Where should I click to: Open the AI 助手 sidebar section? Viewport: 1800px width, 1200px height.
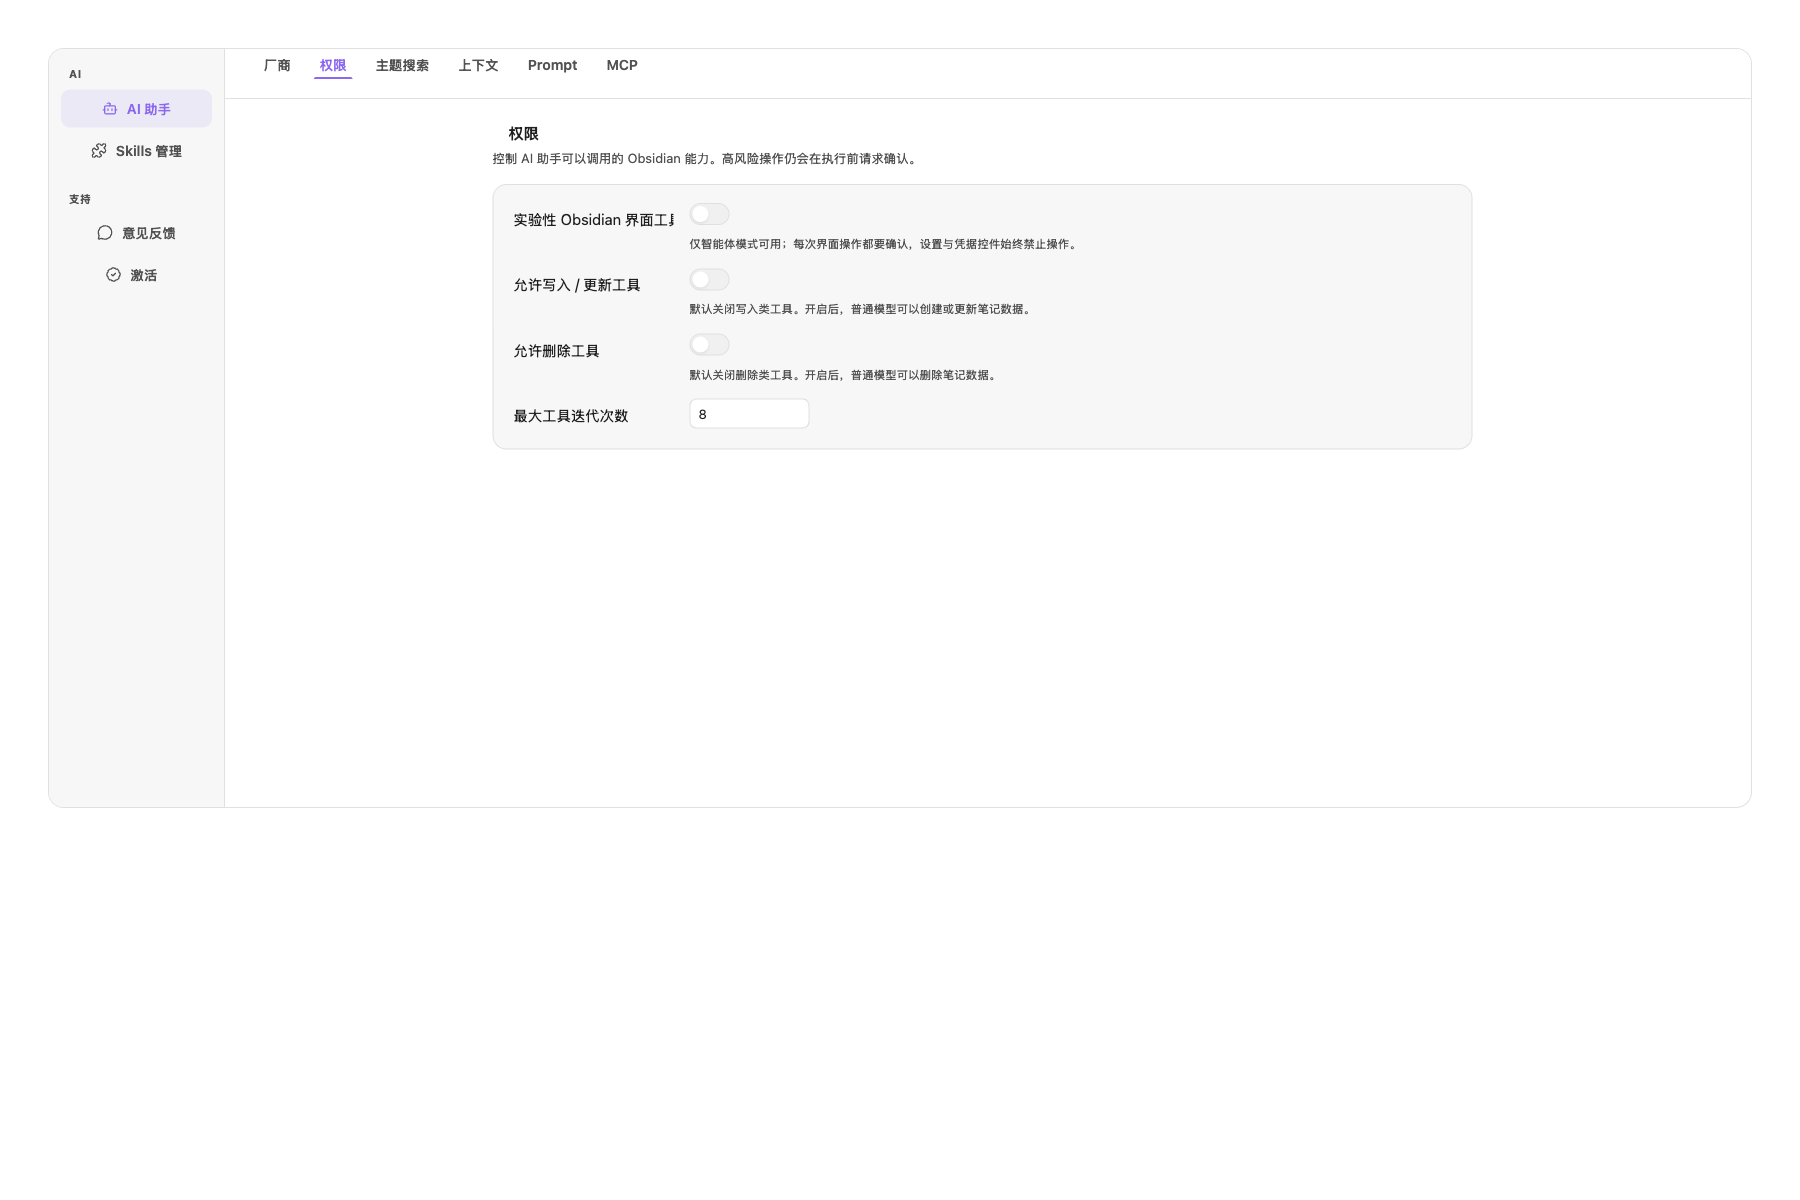(x=136, y=109)
